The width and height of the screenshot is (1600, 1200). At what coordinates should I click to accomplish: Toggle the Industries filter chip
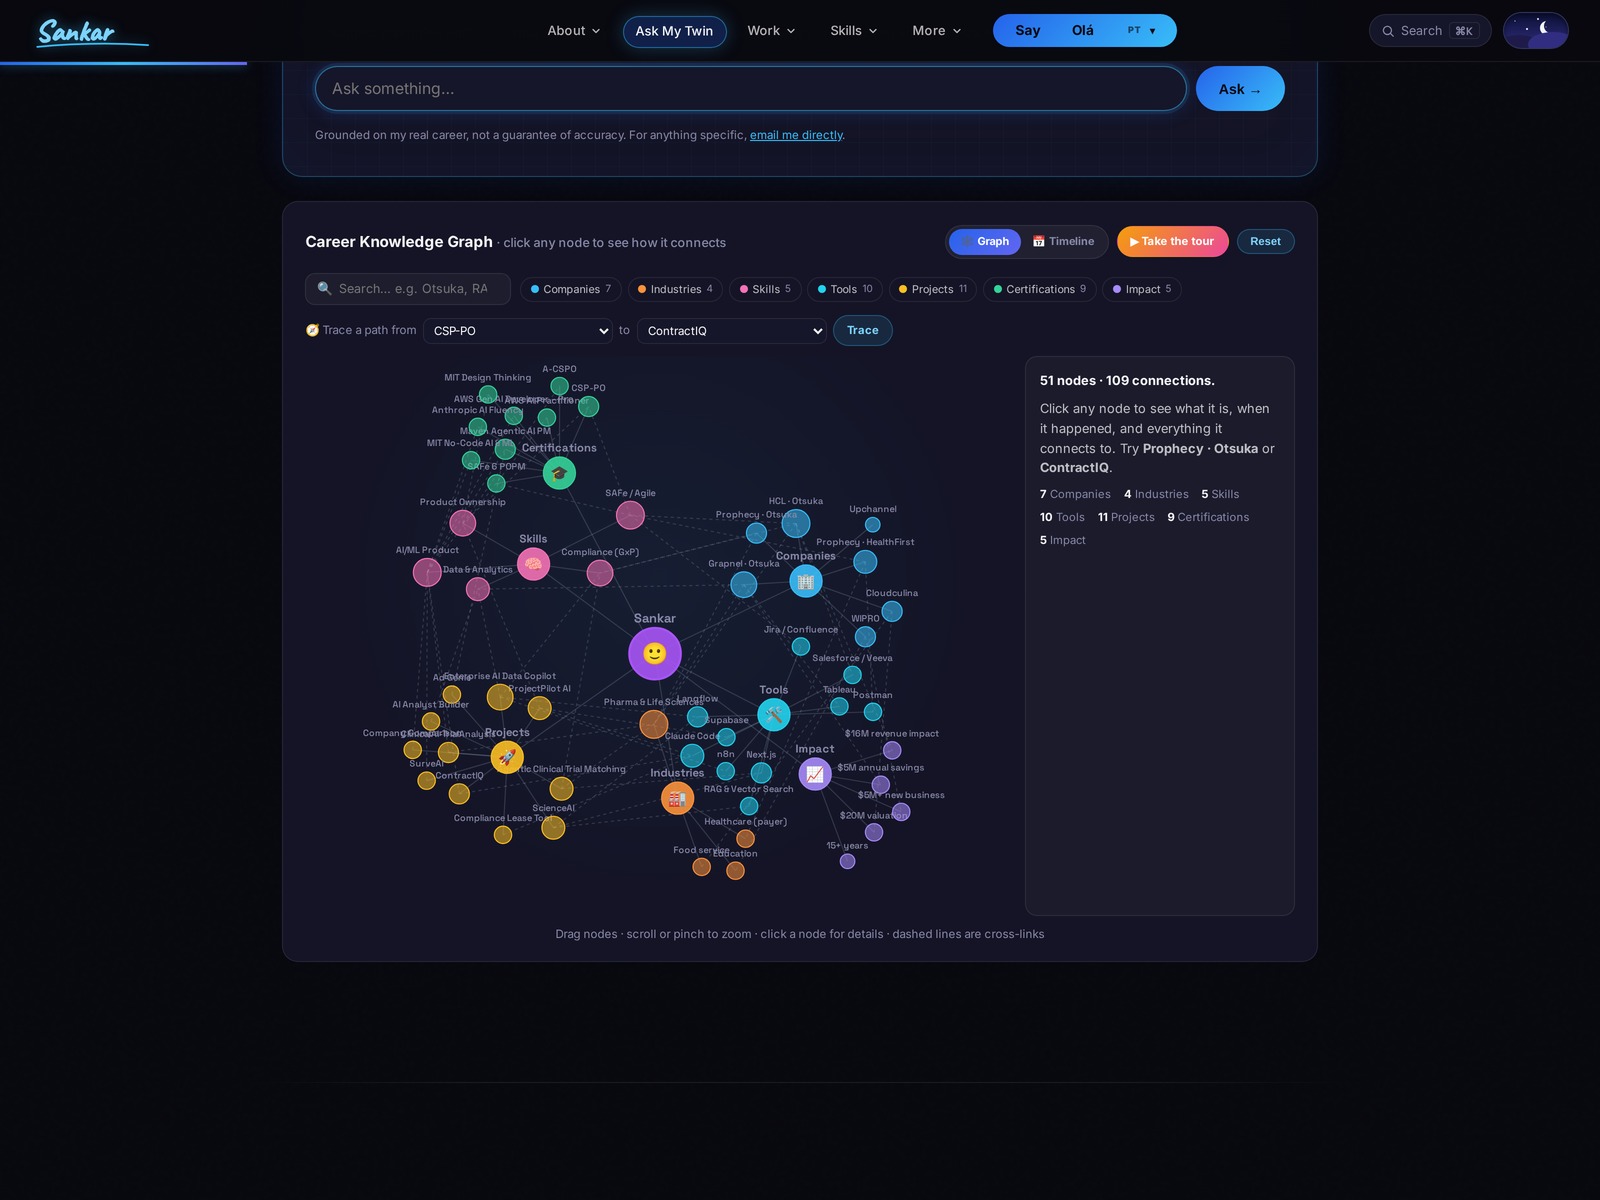click(x=675, y=289)
